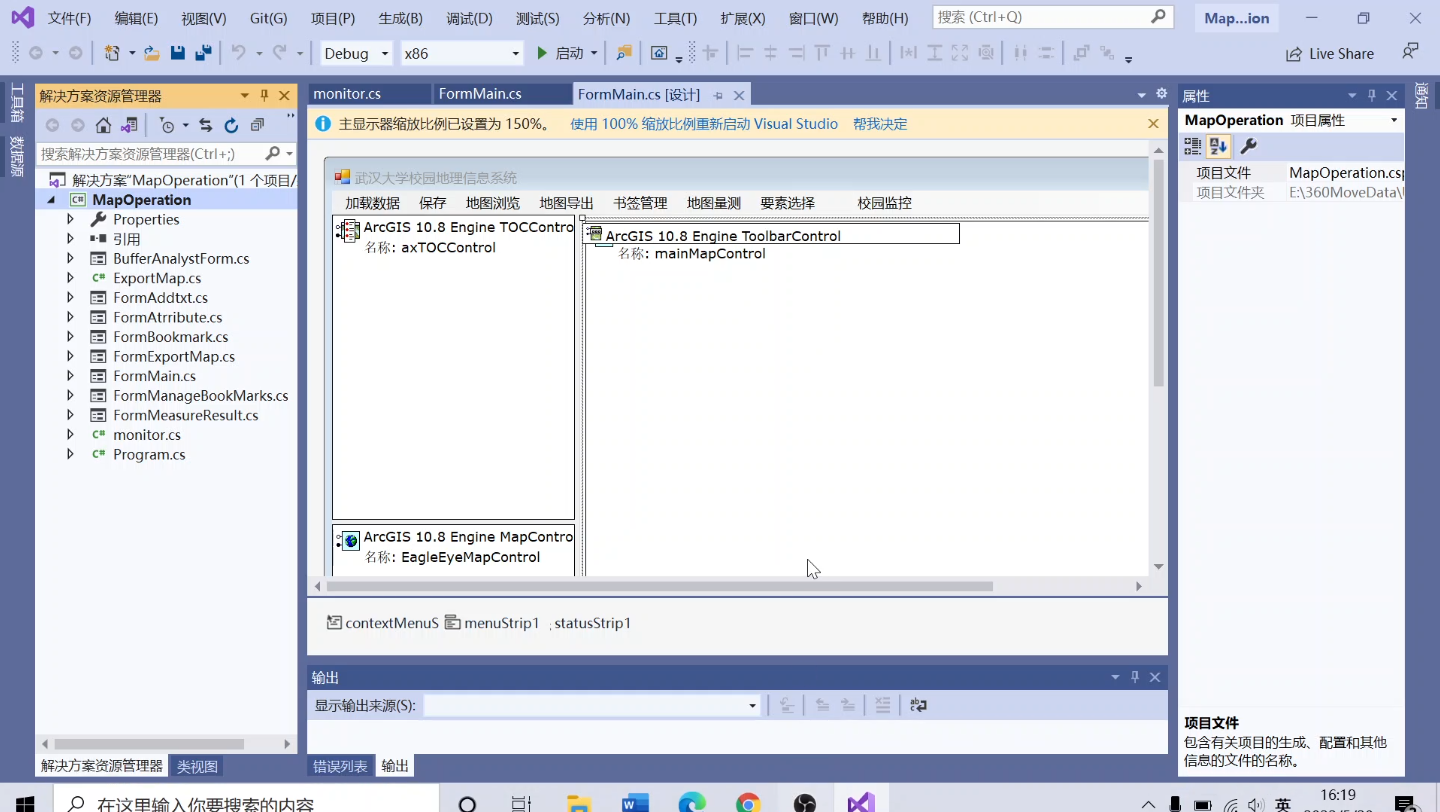This screenshot has height=812, width=1440.
Task: Open the Debug configuration dropdown
Action: click(384, 54)
